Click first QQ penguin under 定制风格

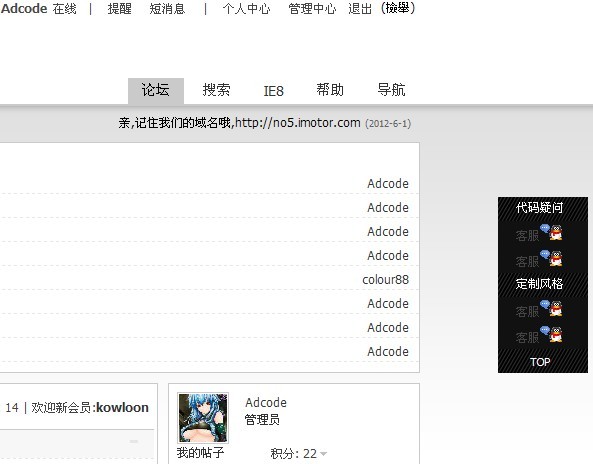pyautogui.click(x=551, y=309)
